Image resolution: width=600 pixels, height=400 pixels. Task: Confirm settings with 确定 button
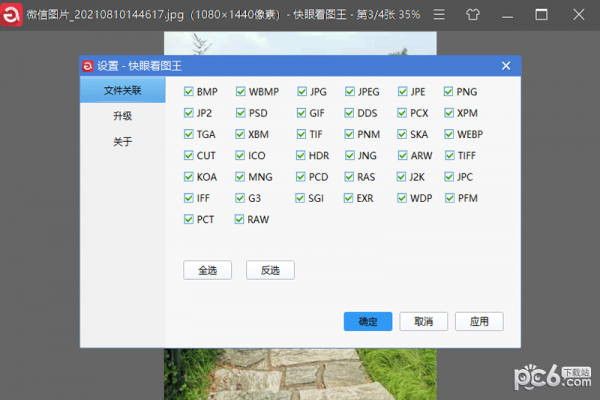[x=368, y=322]
